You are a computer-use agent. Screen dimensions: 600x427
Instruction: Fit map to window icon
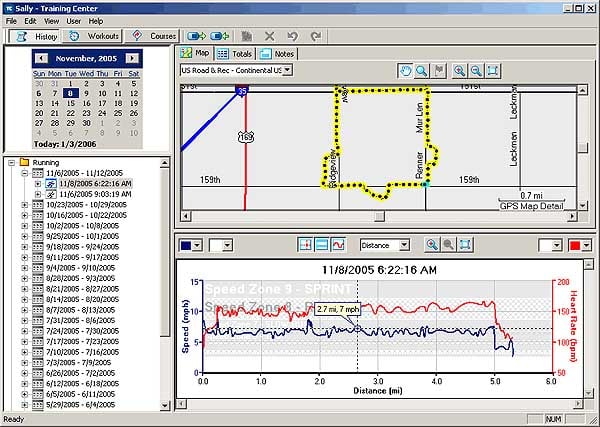(492, 71)
